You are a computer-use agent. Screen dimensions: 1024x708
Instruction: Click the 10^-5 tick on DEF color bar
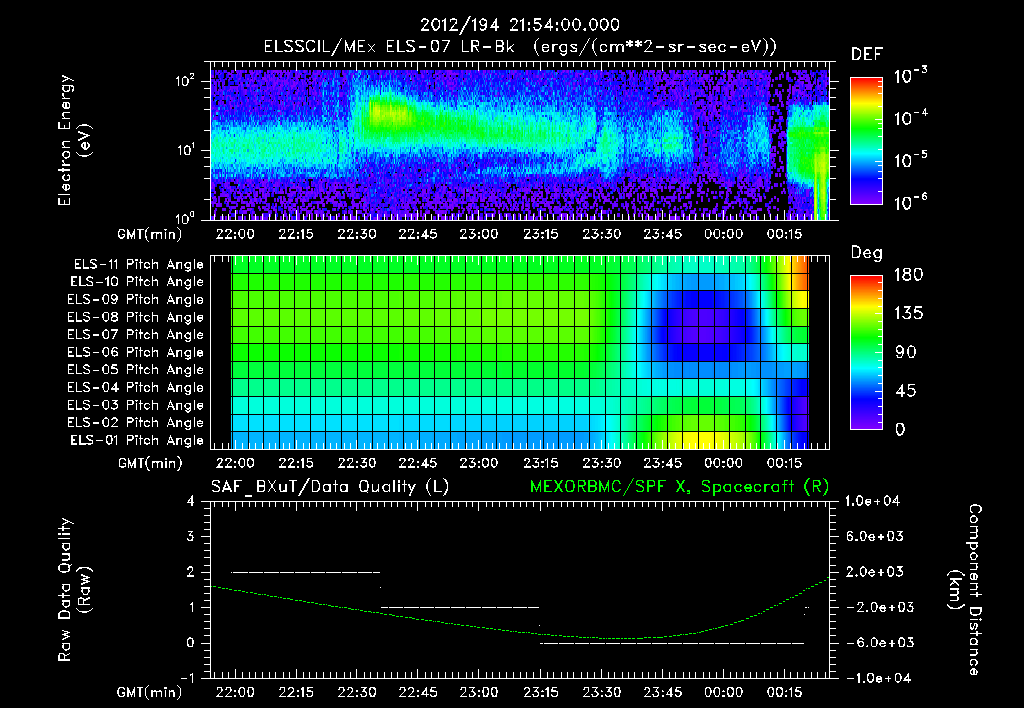click(910, 160)
